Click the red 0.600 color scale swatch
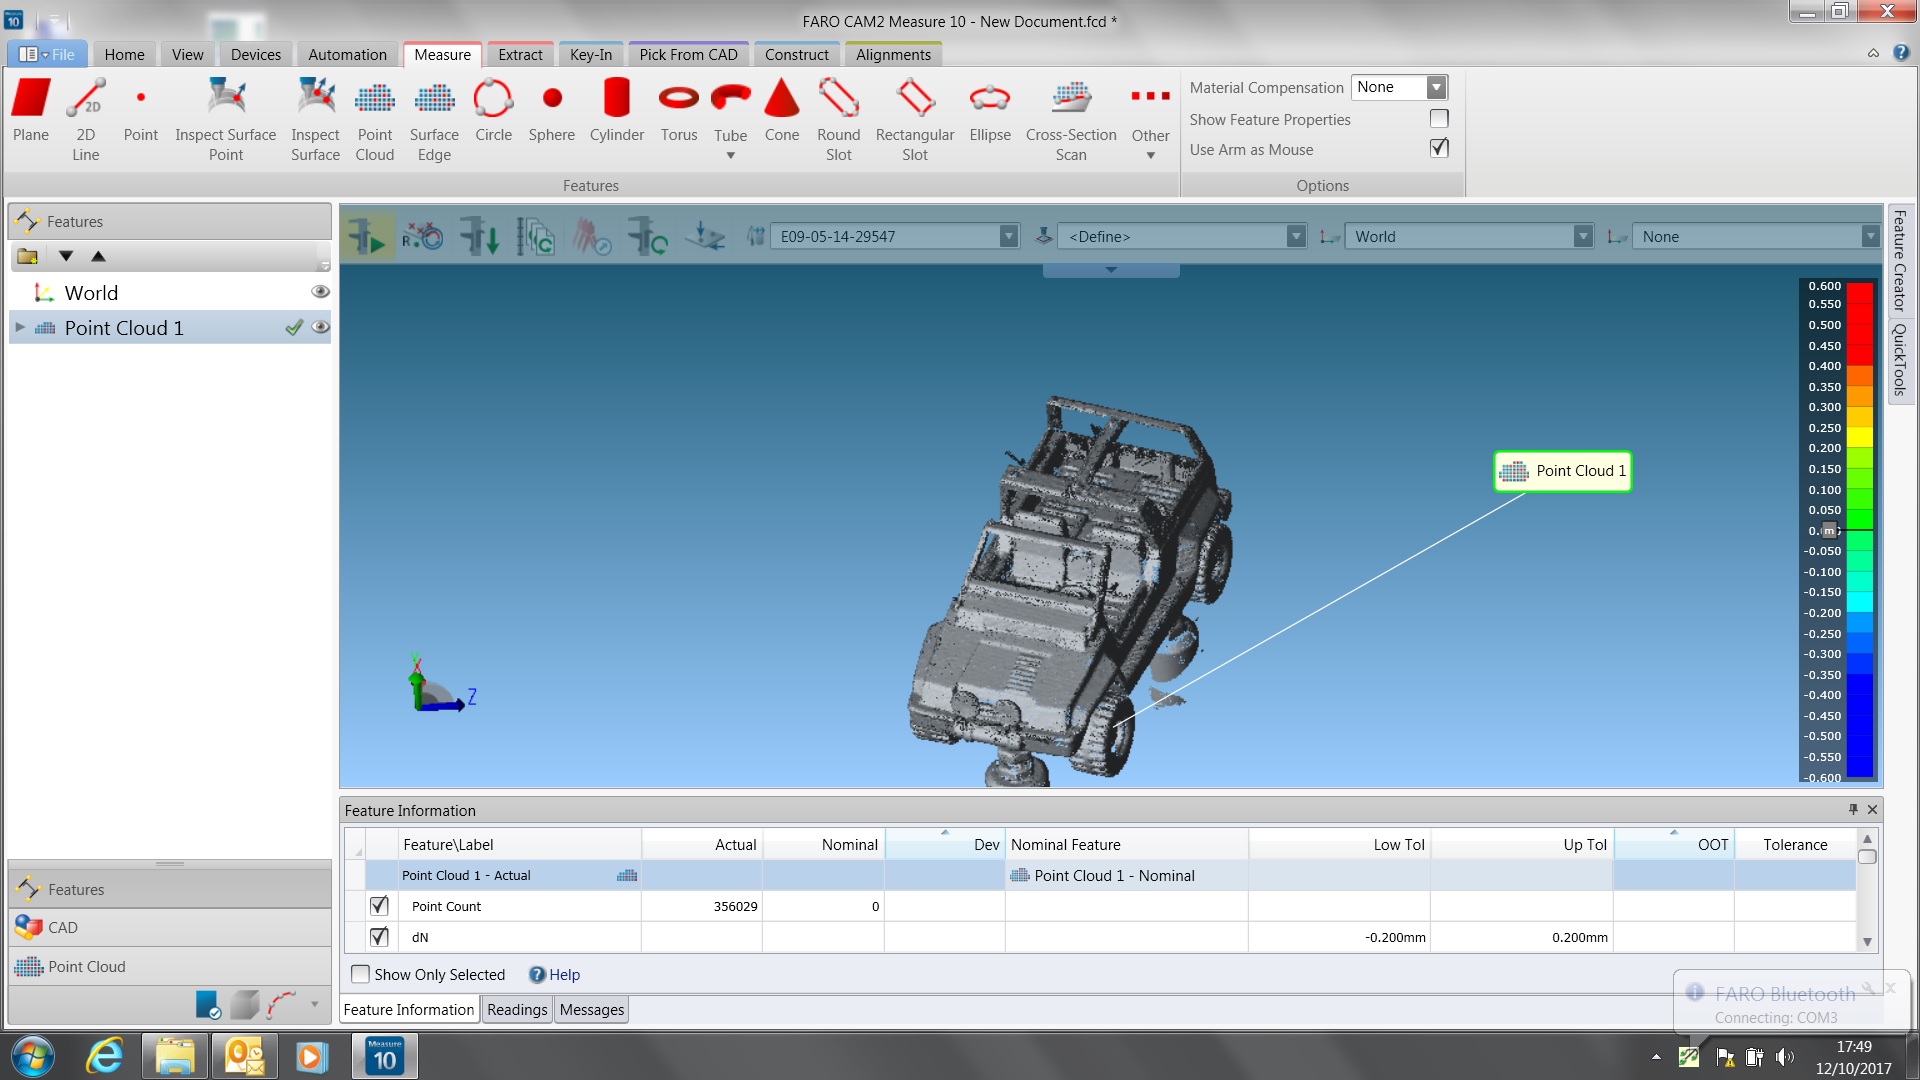Viewport: 1920px width, 1080px height. [1859, 292]
